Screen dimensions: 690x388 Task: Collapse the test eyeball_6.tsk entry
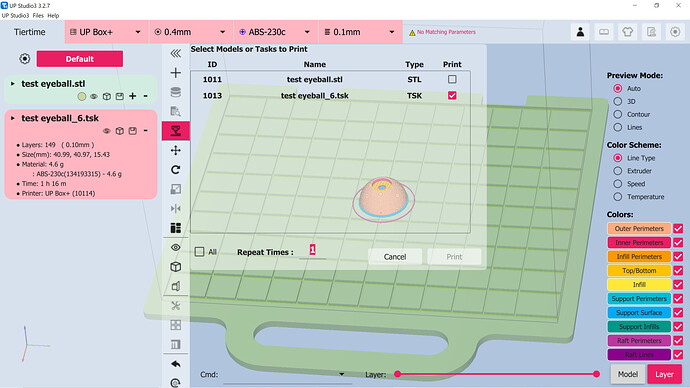13,118
